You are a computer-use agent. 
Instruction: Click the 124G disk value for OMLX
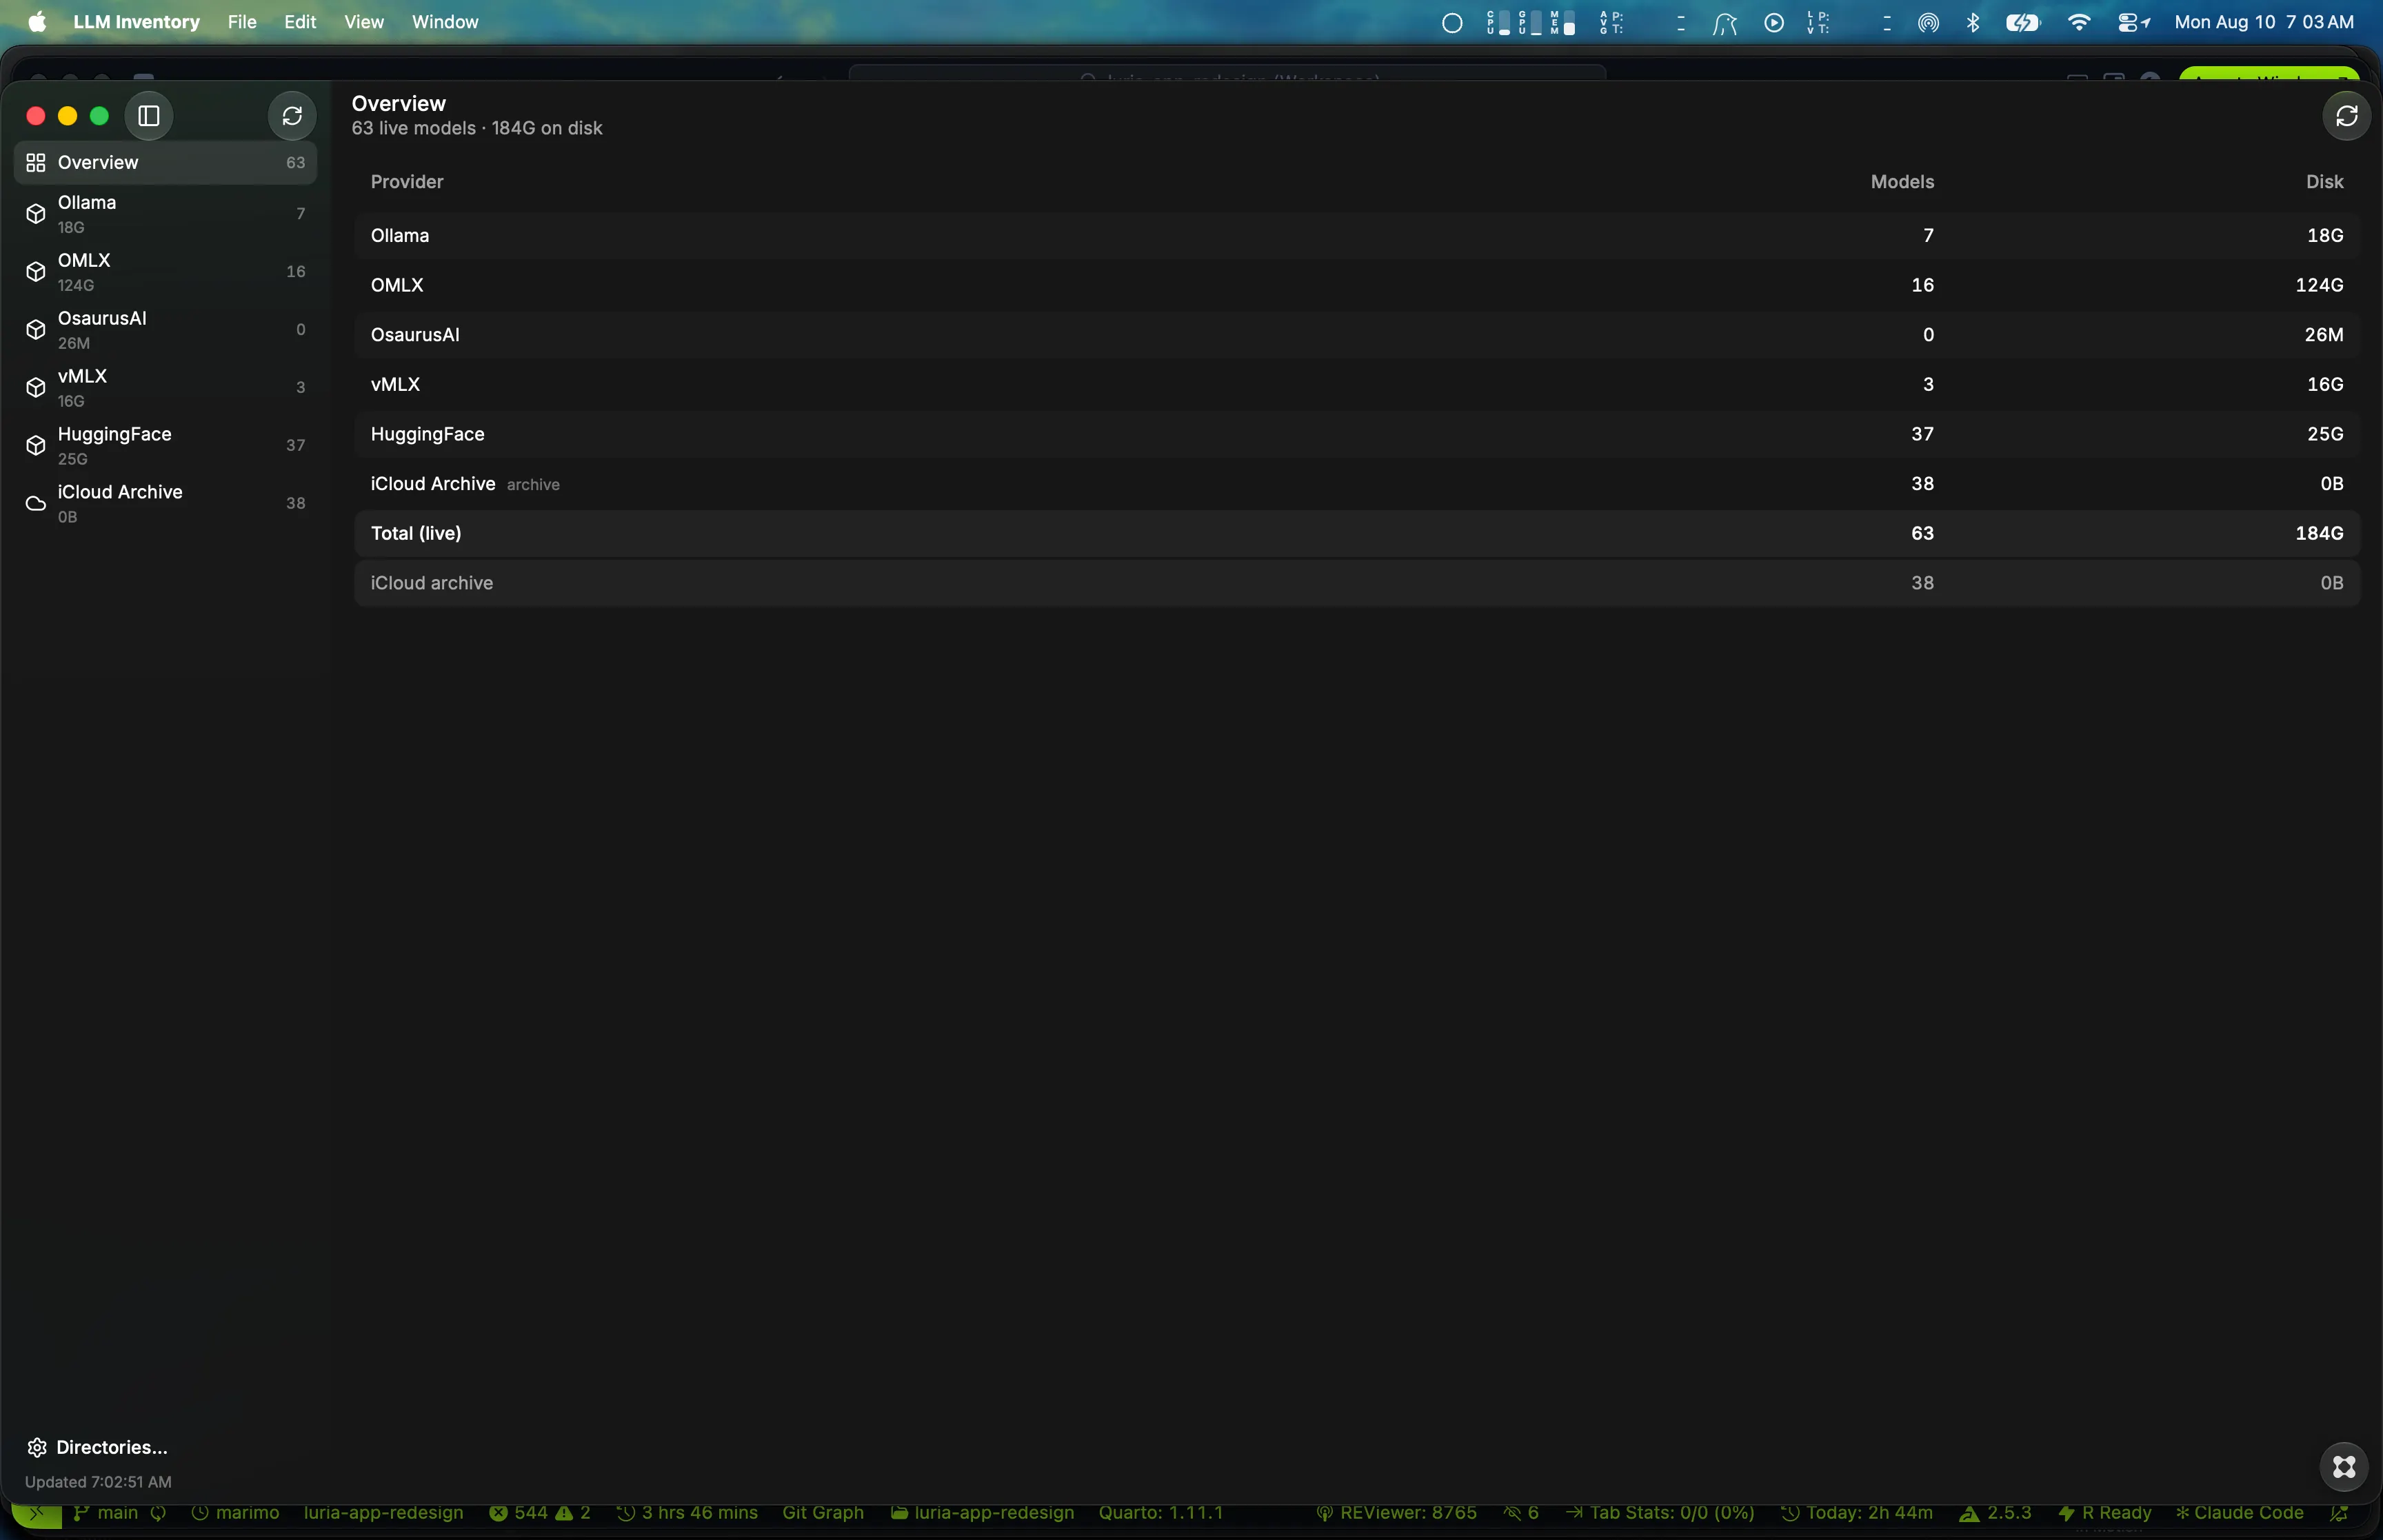2319,285
